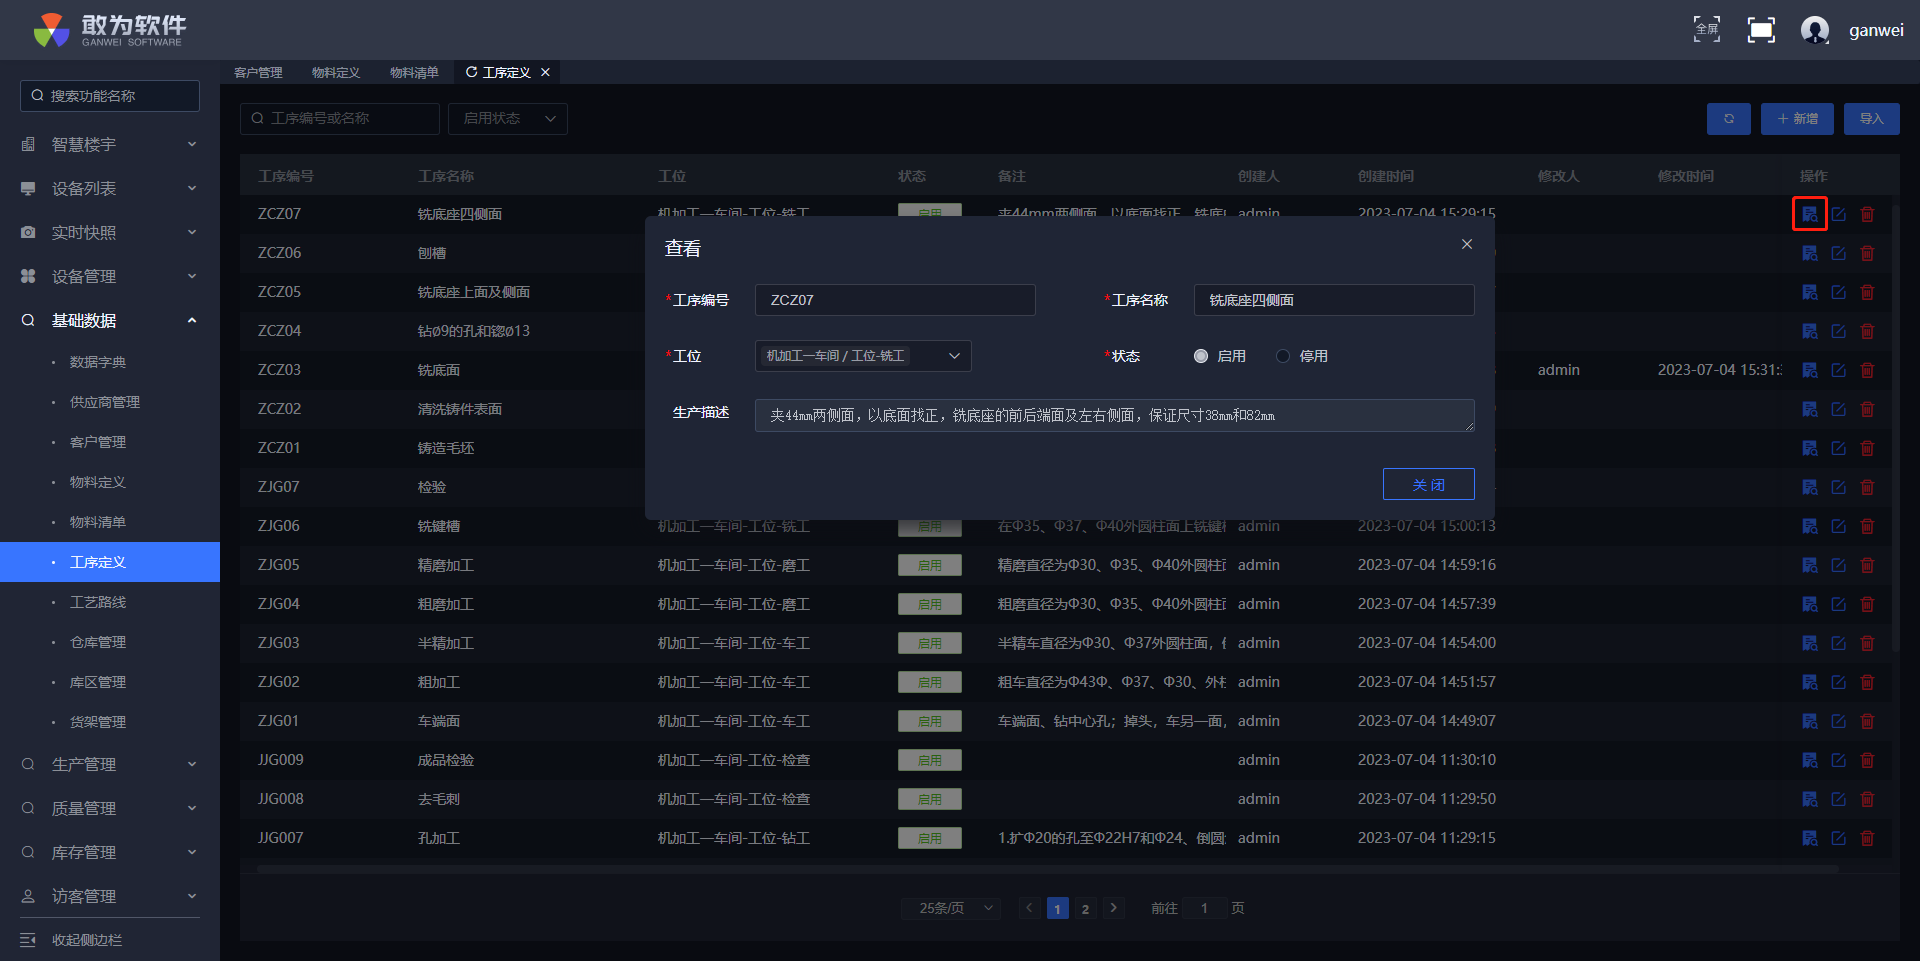Image resolution: width=1920 pixels, height=961 pixels.
Task: Click the view icon for ZCZ07 row
Action: pyautogui.click(x=1809, y=214)
